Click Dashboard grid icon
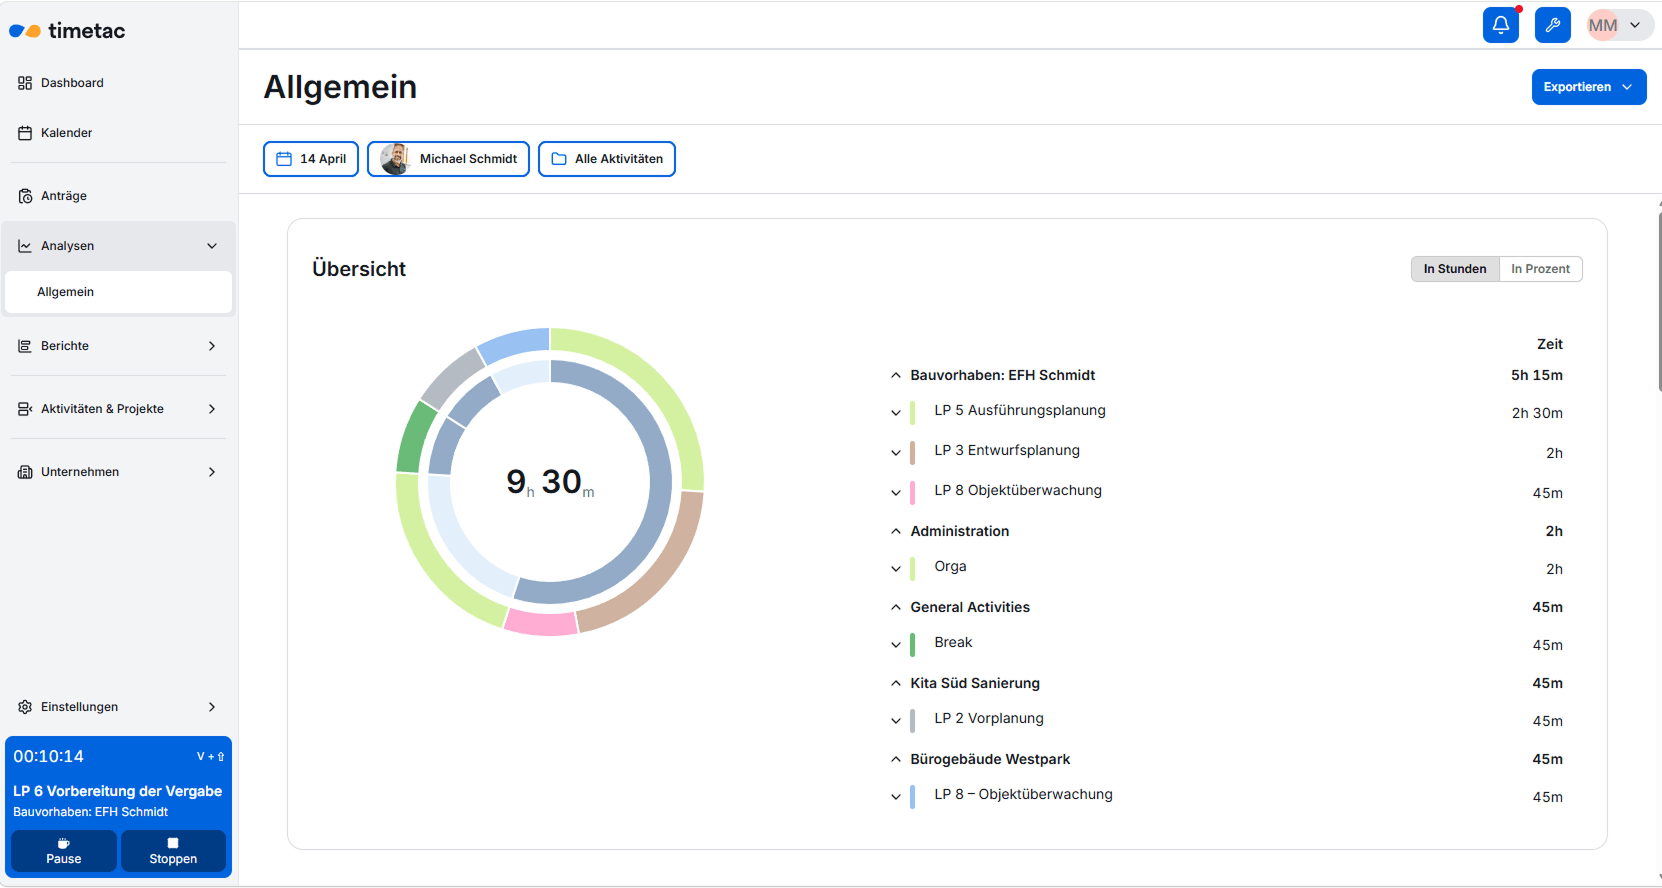The image size is (1662, 888). (x=25, y=83)
